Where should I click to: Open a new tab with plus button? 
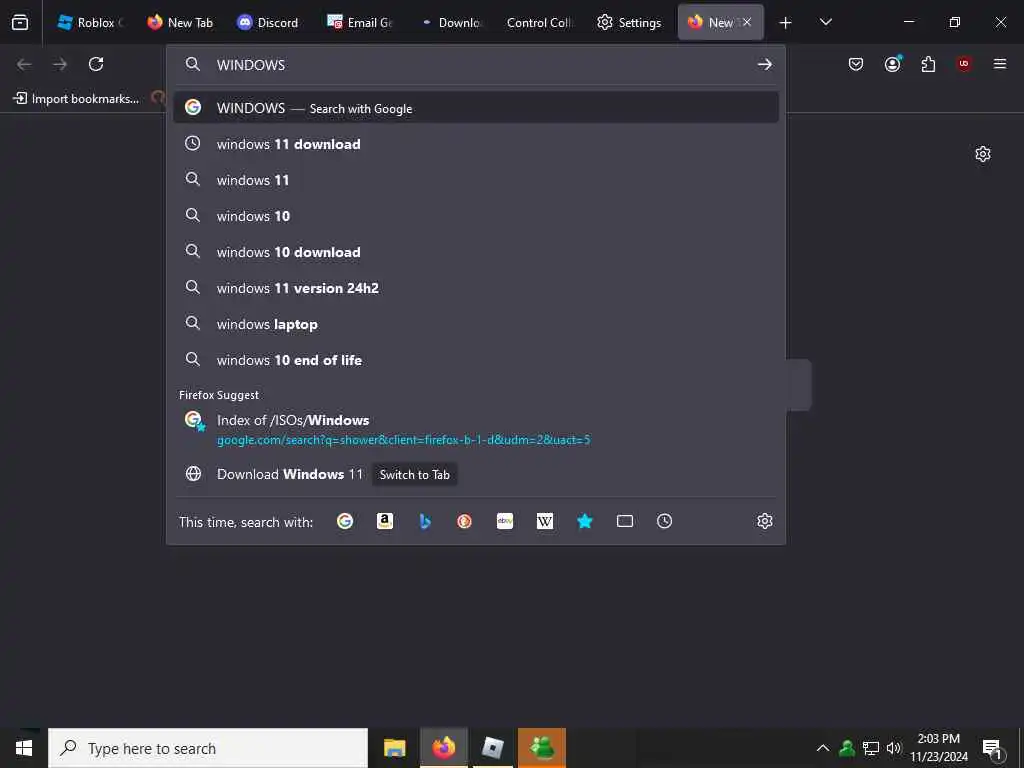(x=786, y=23)
